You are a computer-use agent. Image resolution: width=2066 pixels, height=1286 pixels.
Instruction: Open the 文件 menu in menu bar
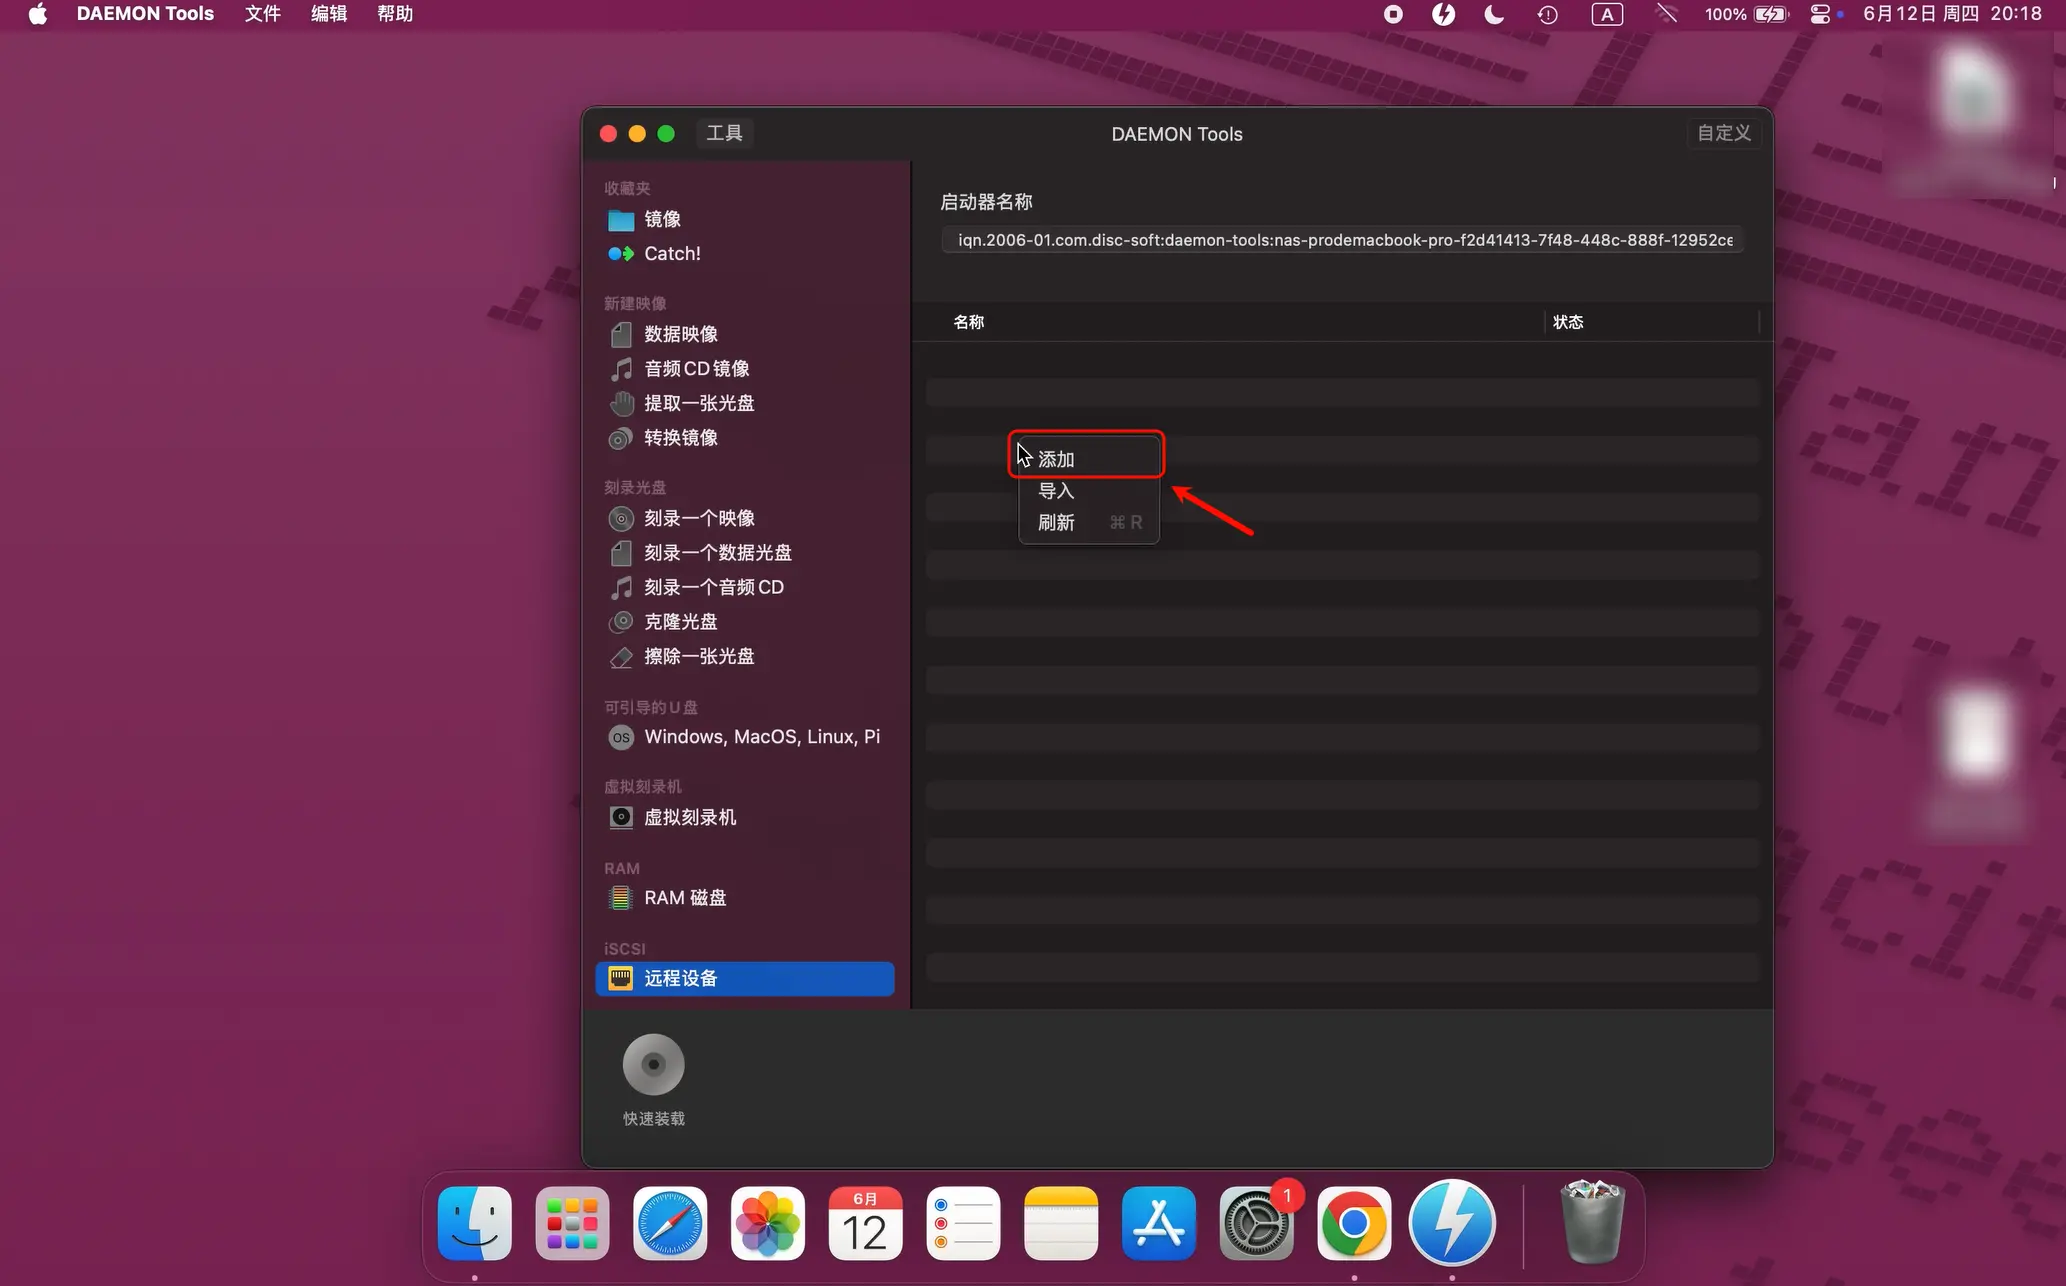tap(263, 14)
